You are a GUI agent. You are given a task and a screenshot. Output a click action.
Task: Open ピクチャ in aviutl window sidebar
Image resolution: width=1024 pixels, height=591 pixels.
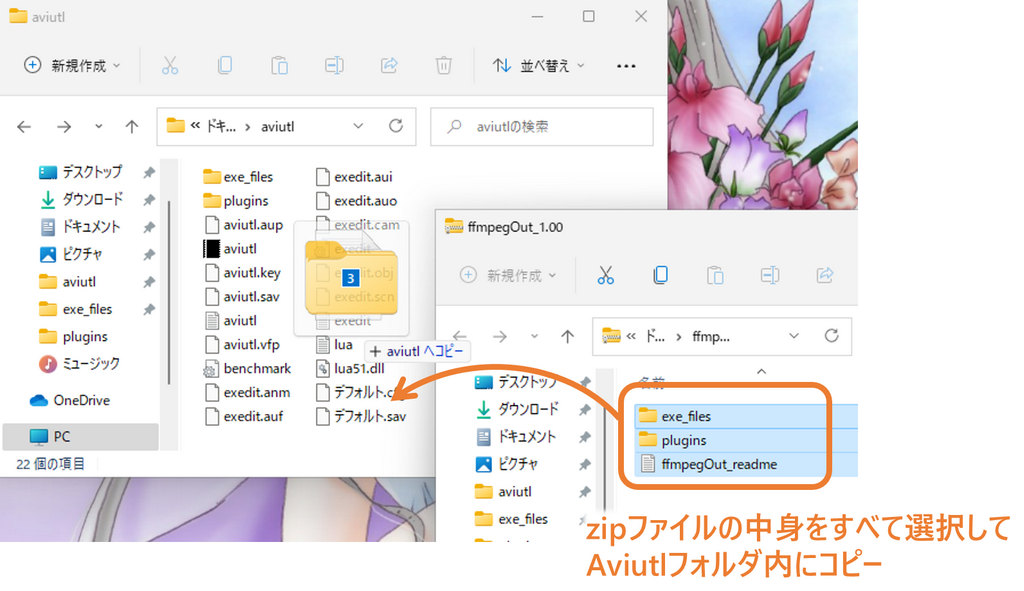(72, 254)
